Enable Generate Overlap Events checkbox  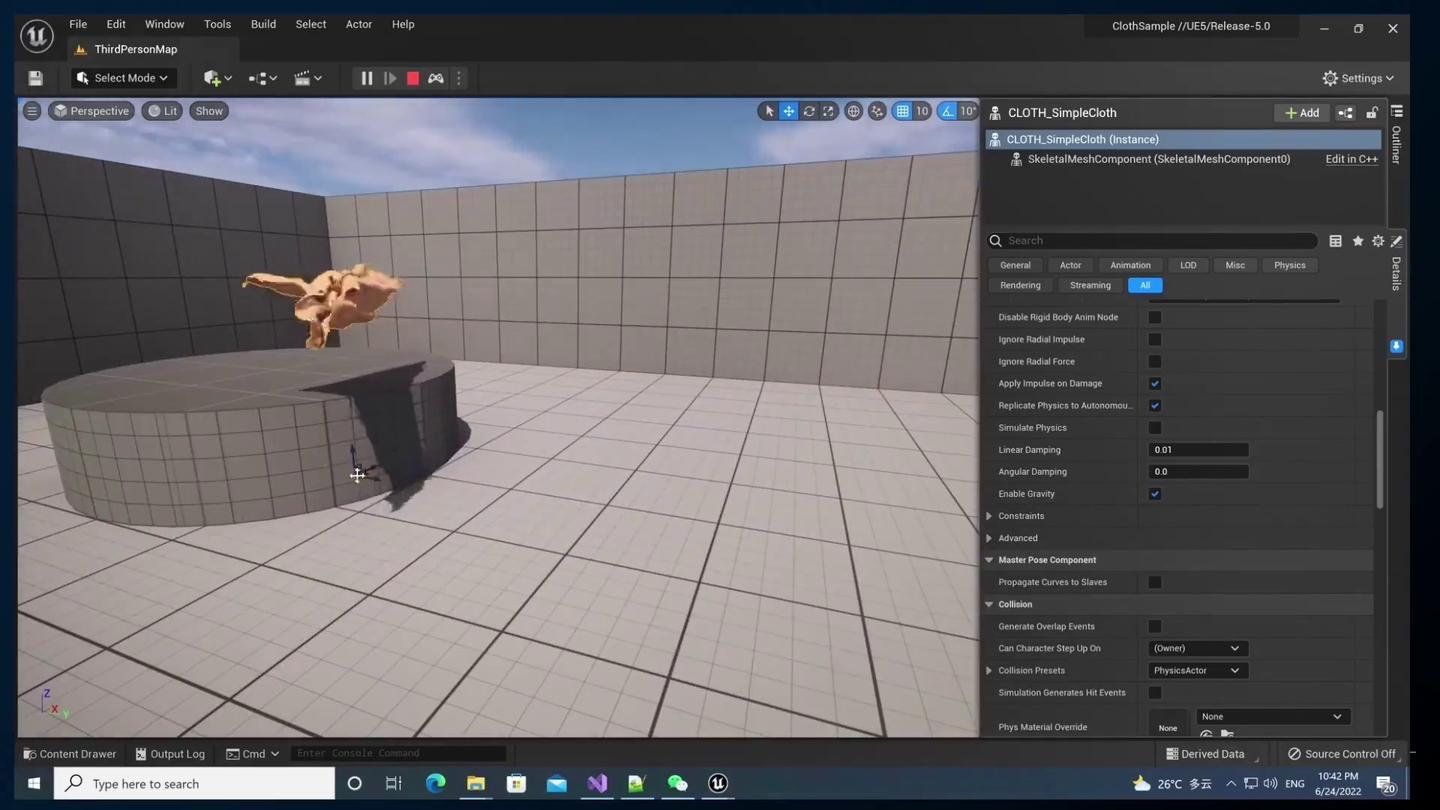coord(1155,626)
